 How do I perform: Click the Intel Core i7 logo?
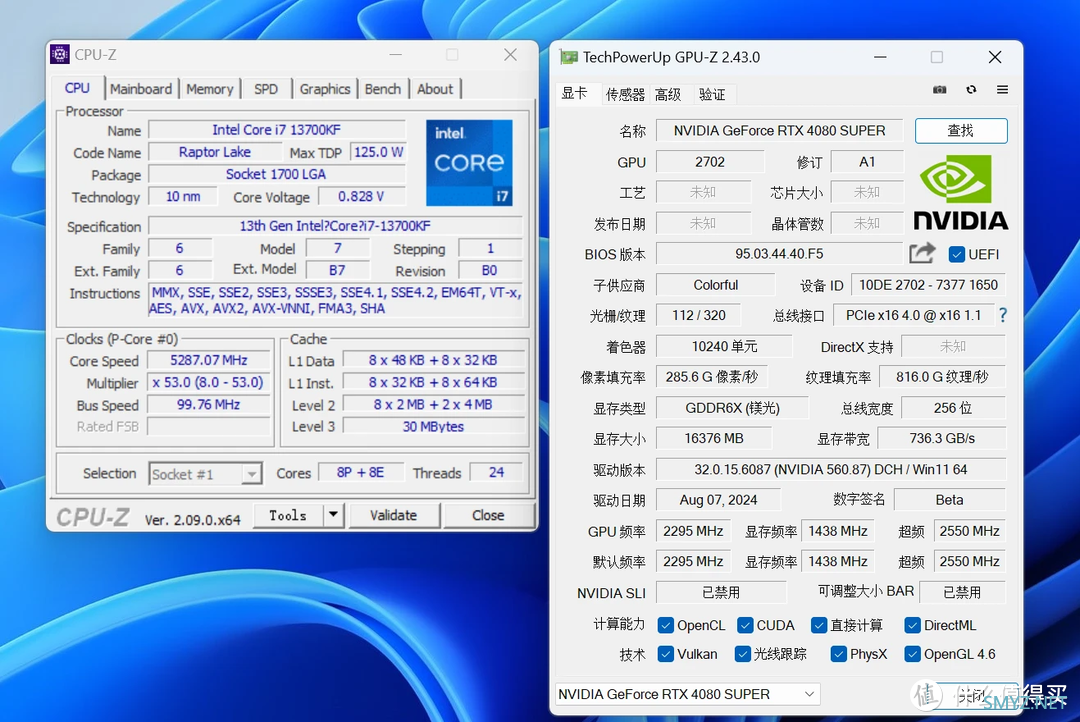click(469, 163)
